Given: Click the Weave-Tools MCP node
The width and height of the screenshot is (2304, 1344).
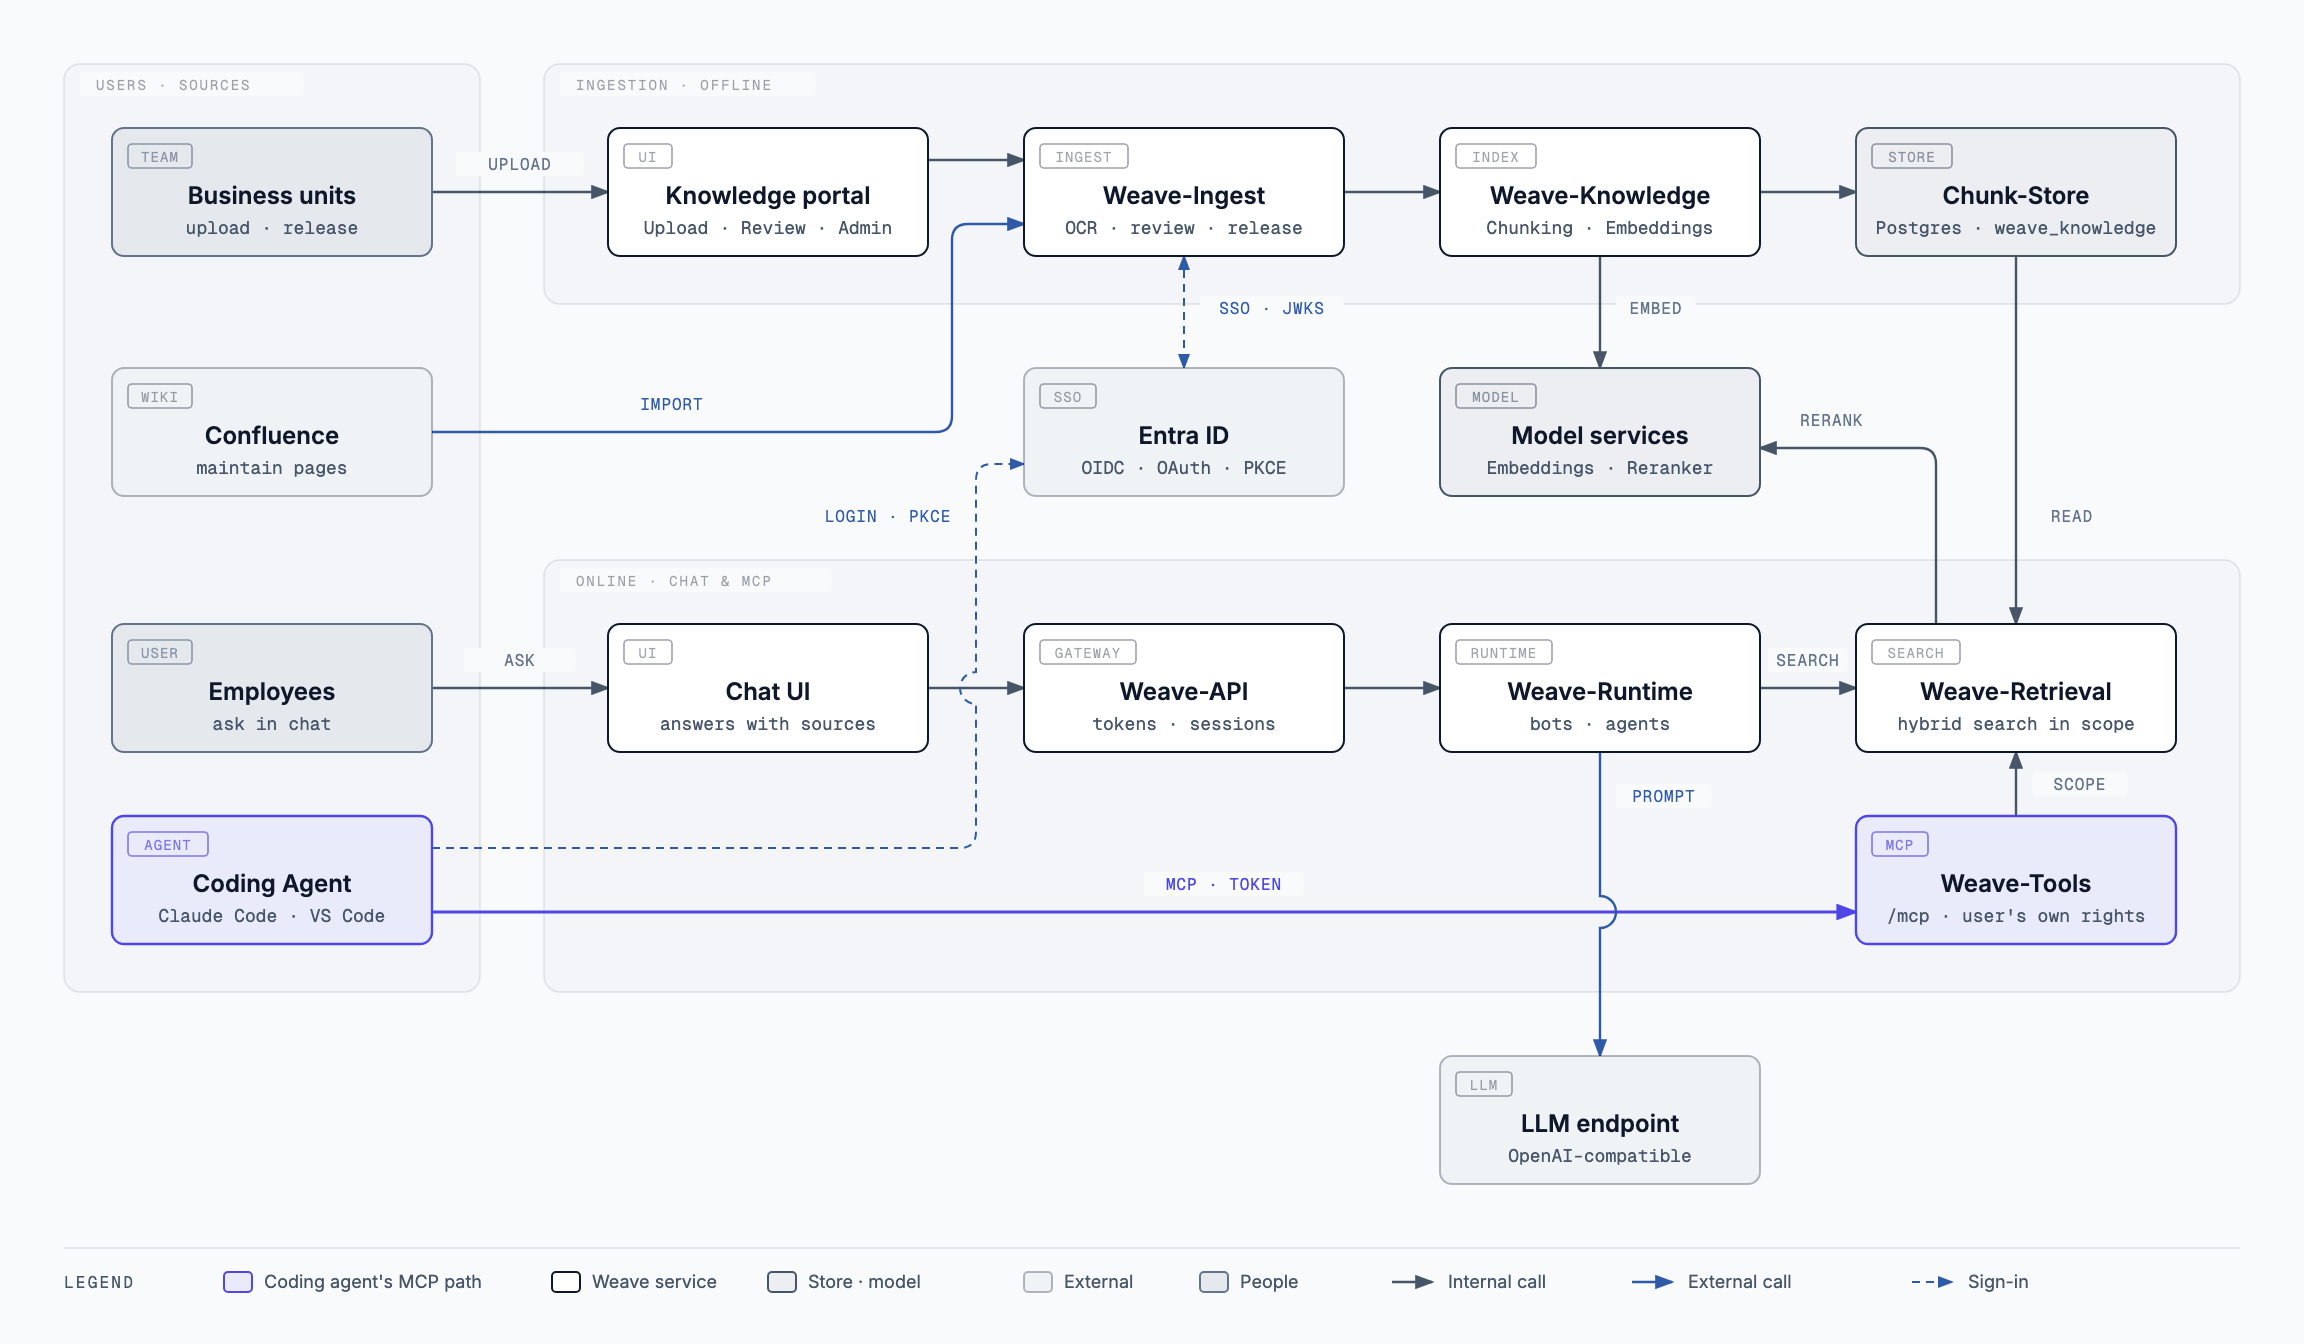Looking at the screenshot, I should [2016, 880].
